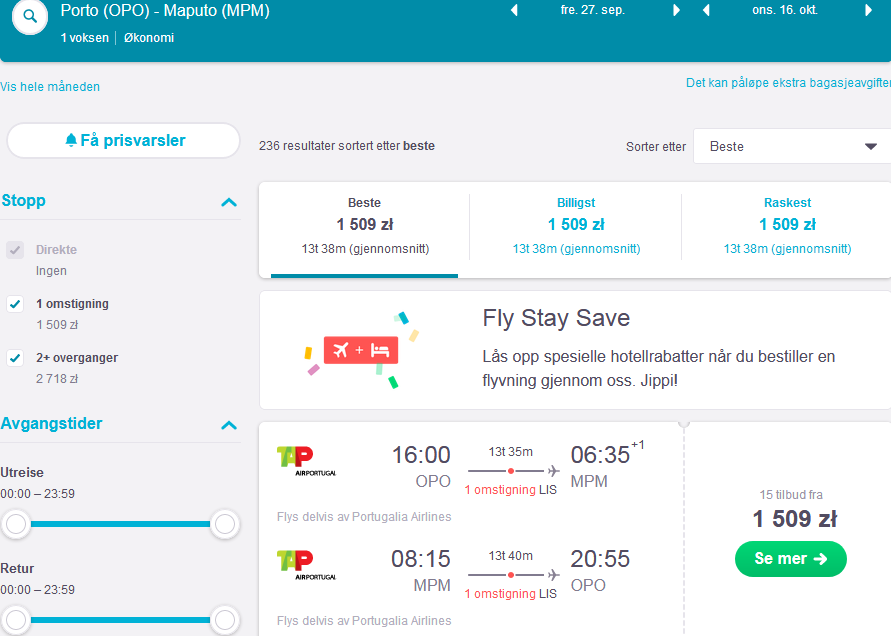Go to next departure date after fre. 27. sep.

pos(676,10)
